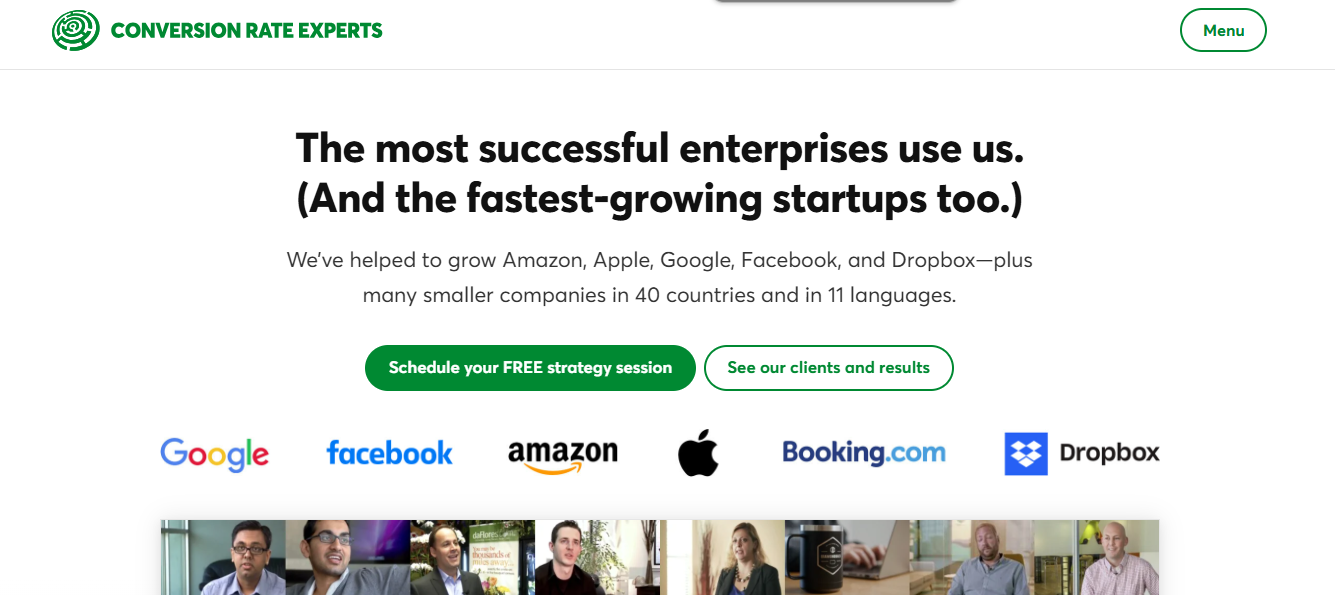The height and width of the screenshot is (595, 1335).
Task: Click the Facebook logo
Action: pyautogui.click(x=390, y=453)
